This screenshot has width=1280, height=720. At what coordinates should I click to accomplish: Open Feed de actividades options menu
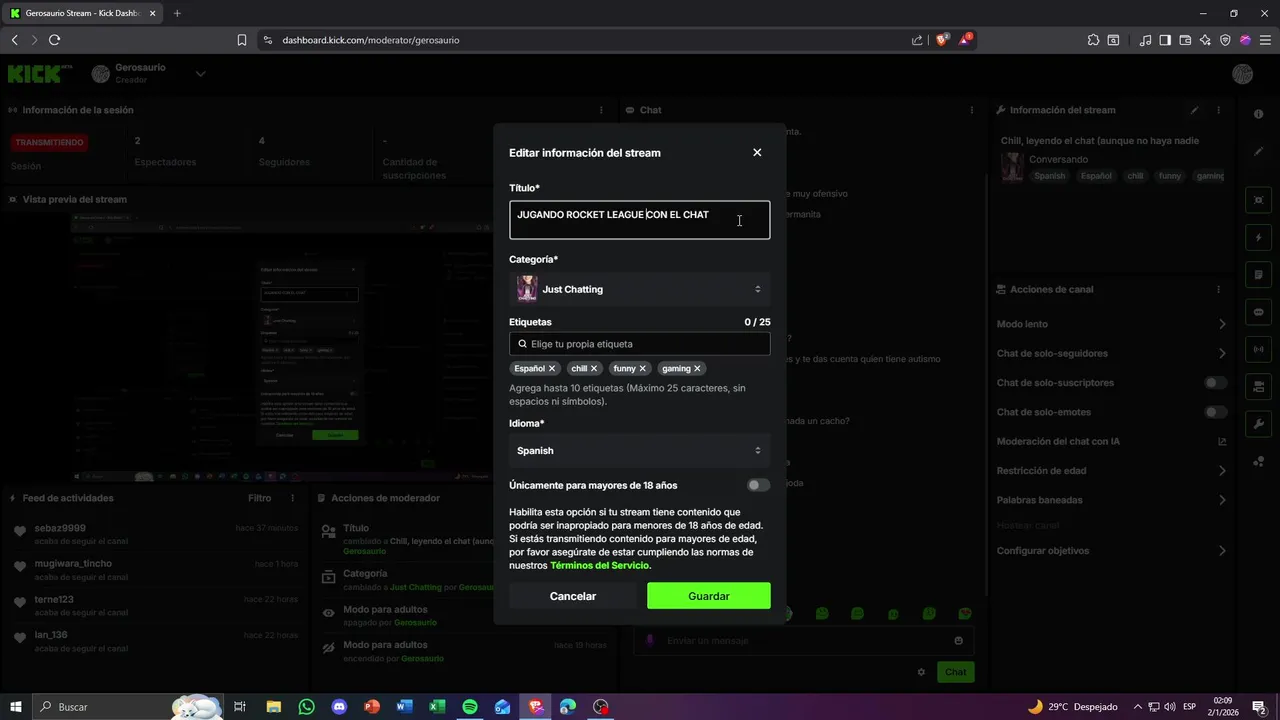pos(292,498)
